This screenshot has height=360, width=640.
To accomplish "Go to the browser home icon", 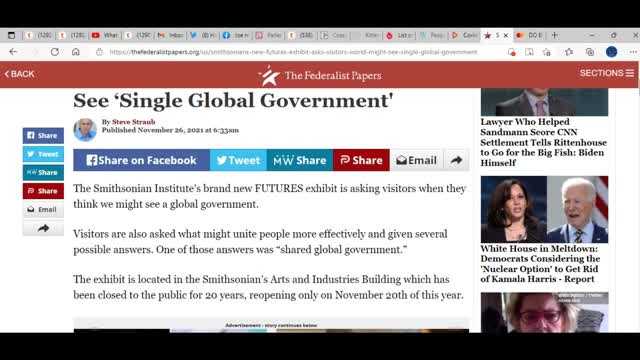I will click(x=76, y=52).
